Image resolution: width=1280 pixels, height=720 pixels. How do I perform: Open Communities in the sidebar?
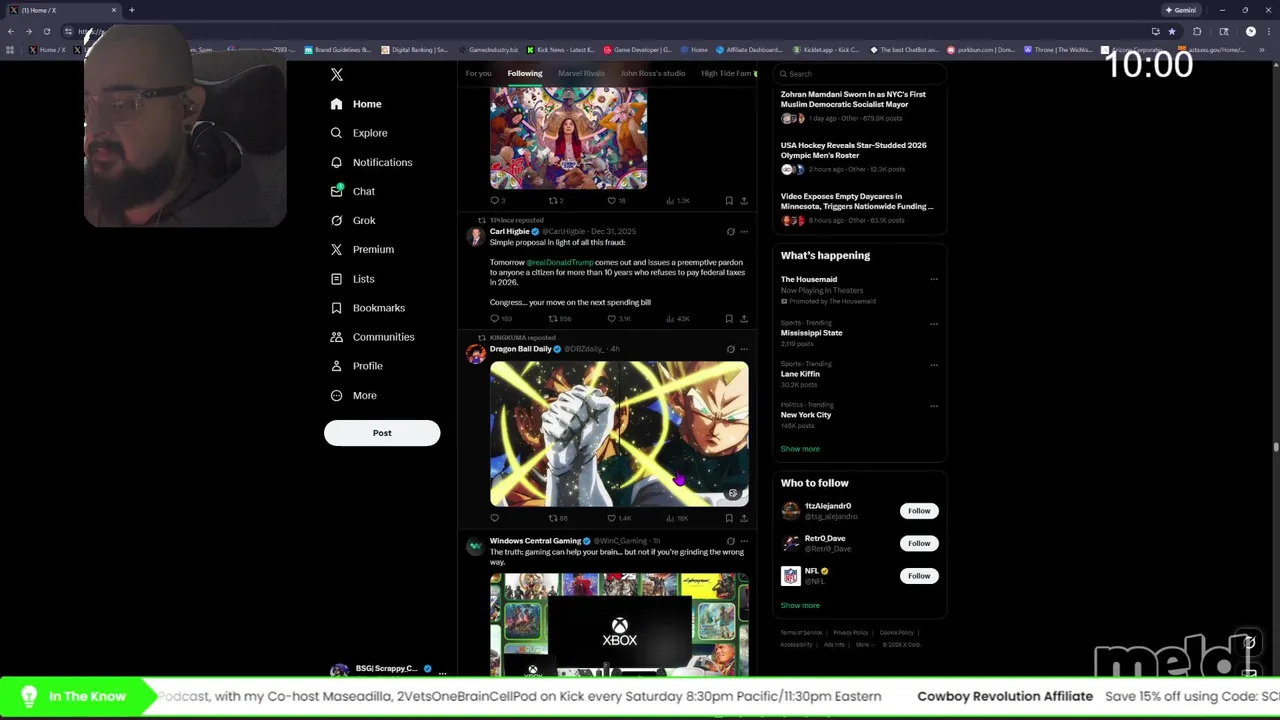(x=372, y=337)
